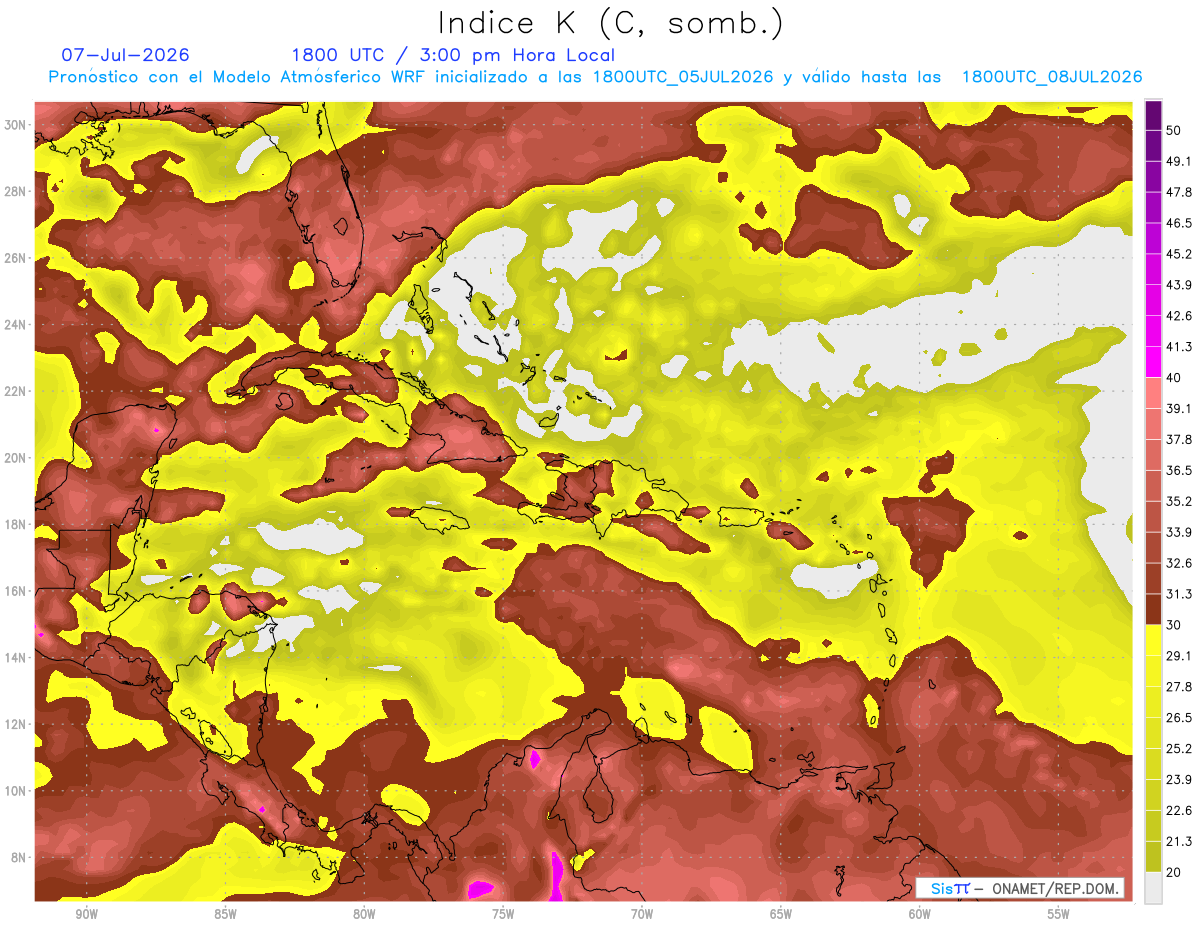
Task: Click the colorbar value 20
Action: 1176,872
